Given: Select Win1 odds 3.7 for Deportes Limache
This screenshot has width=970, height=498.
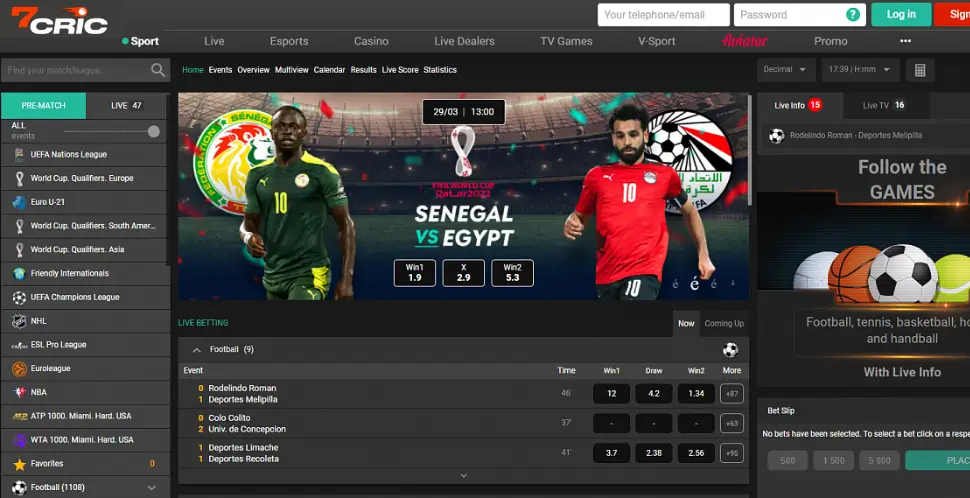Looking at the screenshot, I should (611, 453).
